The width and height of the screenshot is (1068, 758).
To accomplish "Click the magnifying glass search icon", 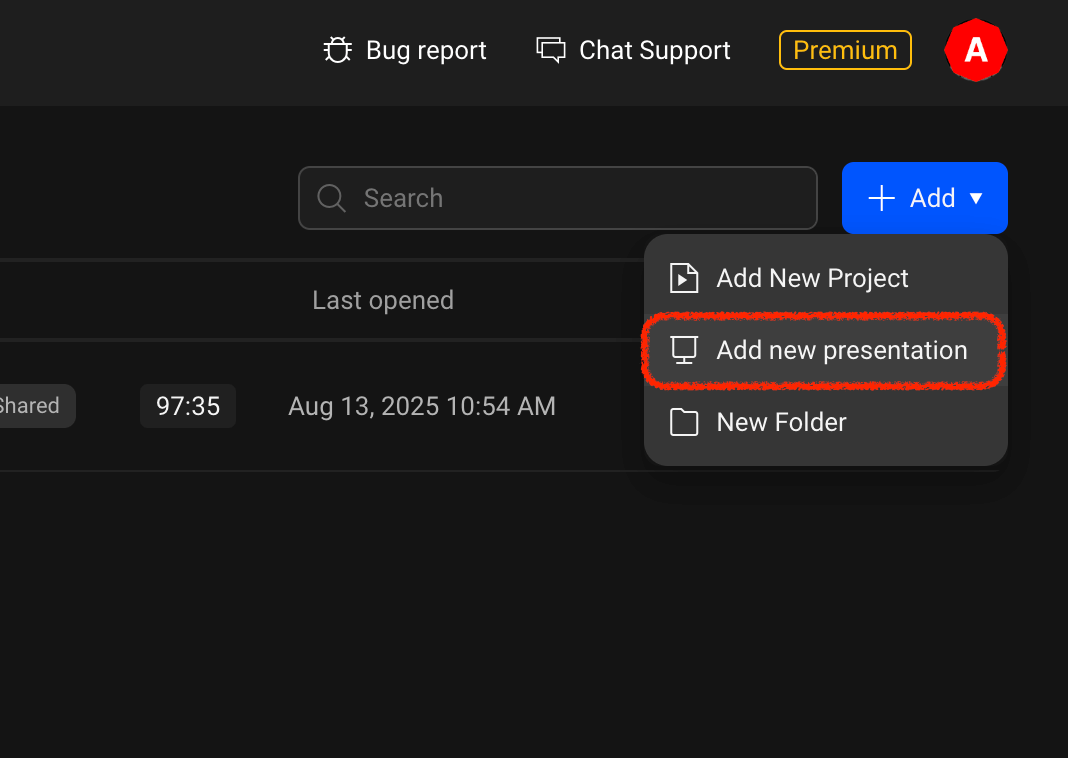I will pyautogui.click(x=332, y=198).
